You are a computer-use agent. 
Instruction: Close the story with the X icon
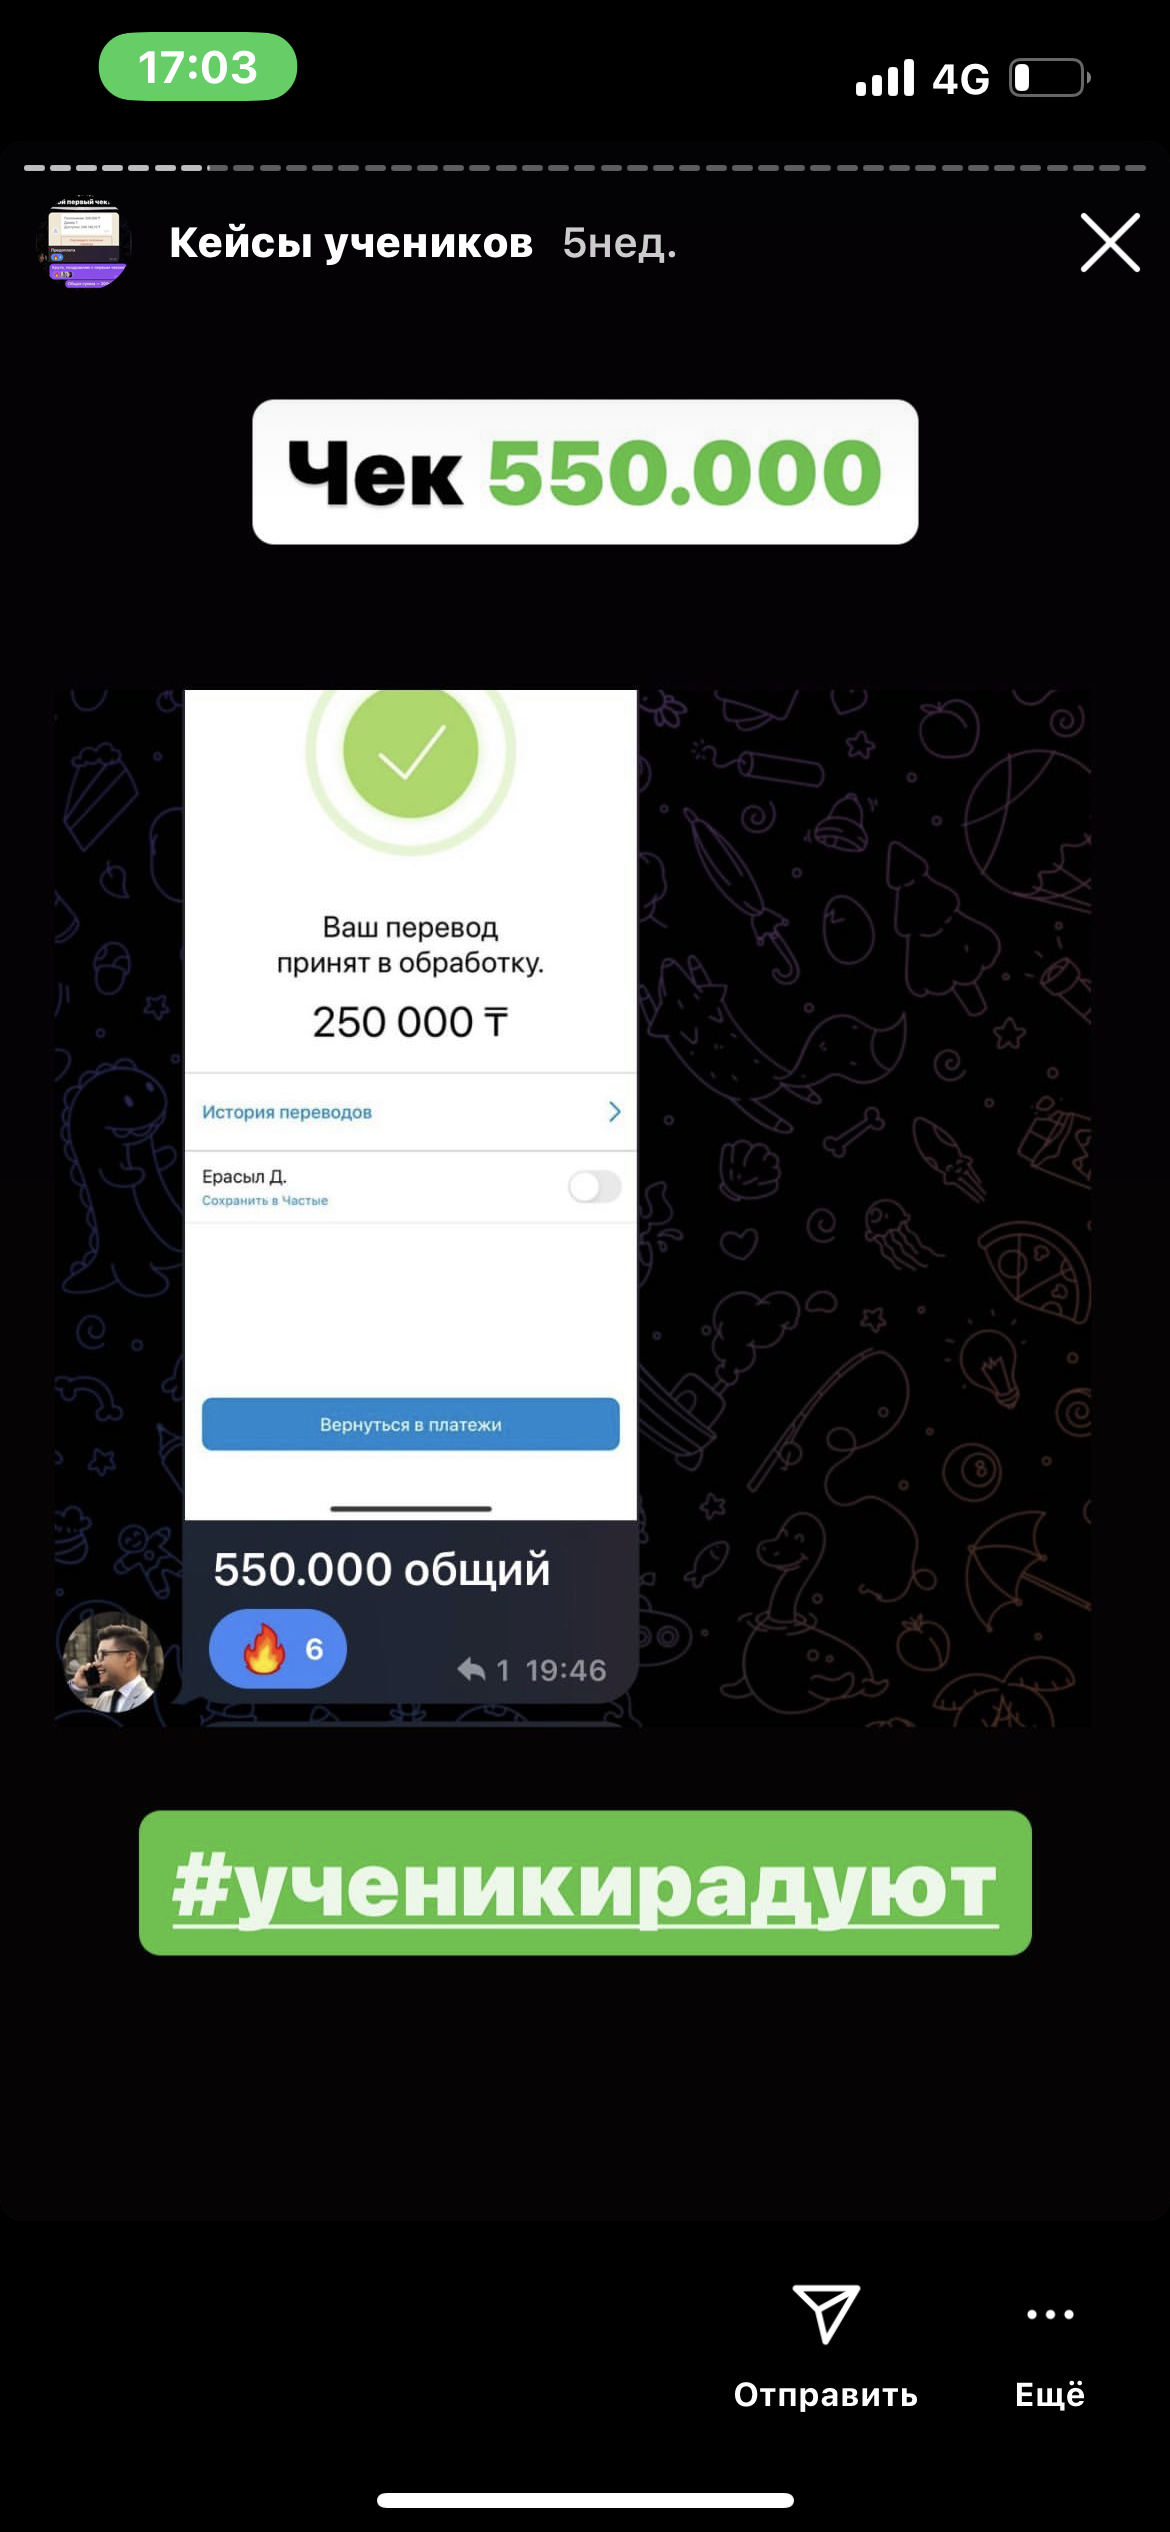point(1110,242)
